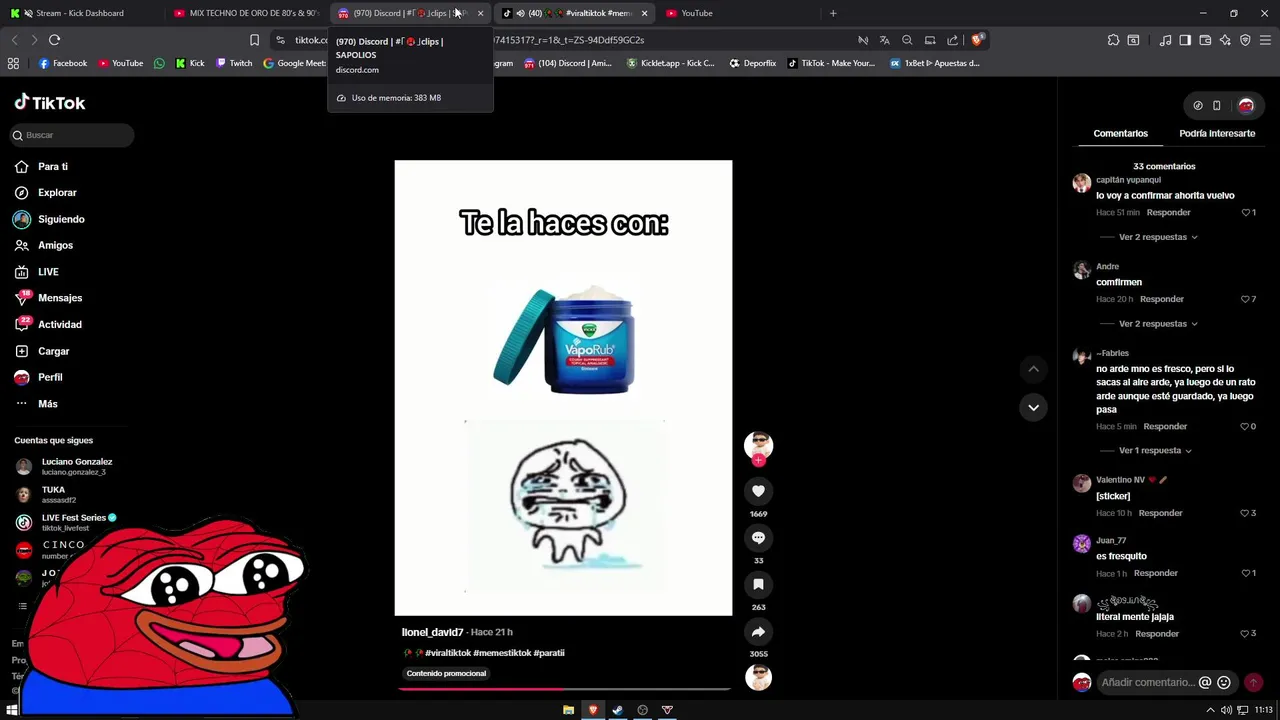Click the zoom magnifier in address bar
Screen dimensions: 1280x720
point(907,40)
